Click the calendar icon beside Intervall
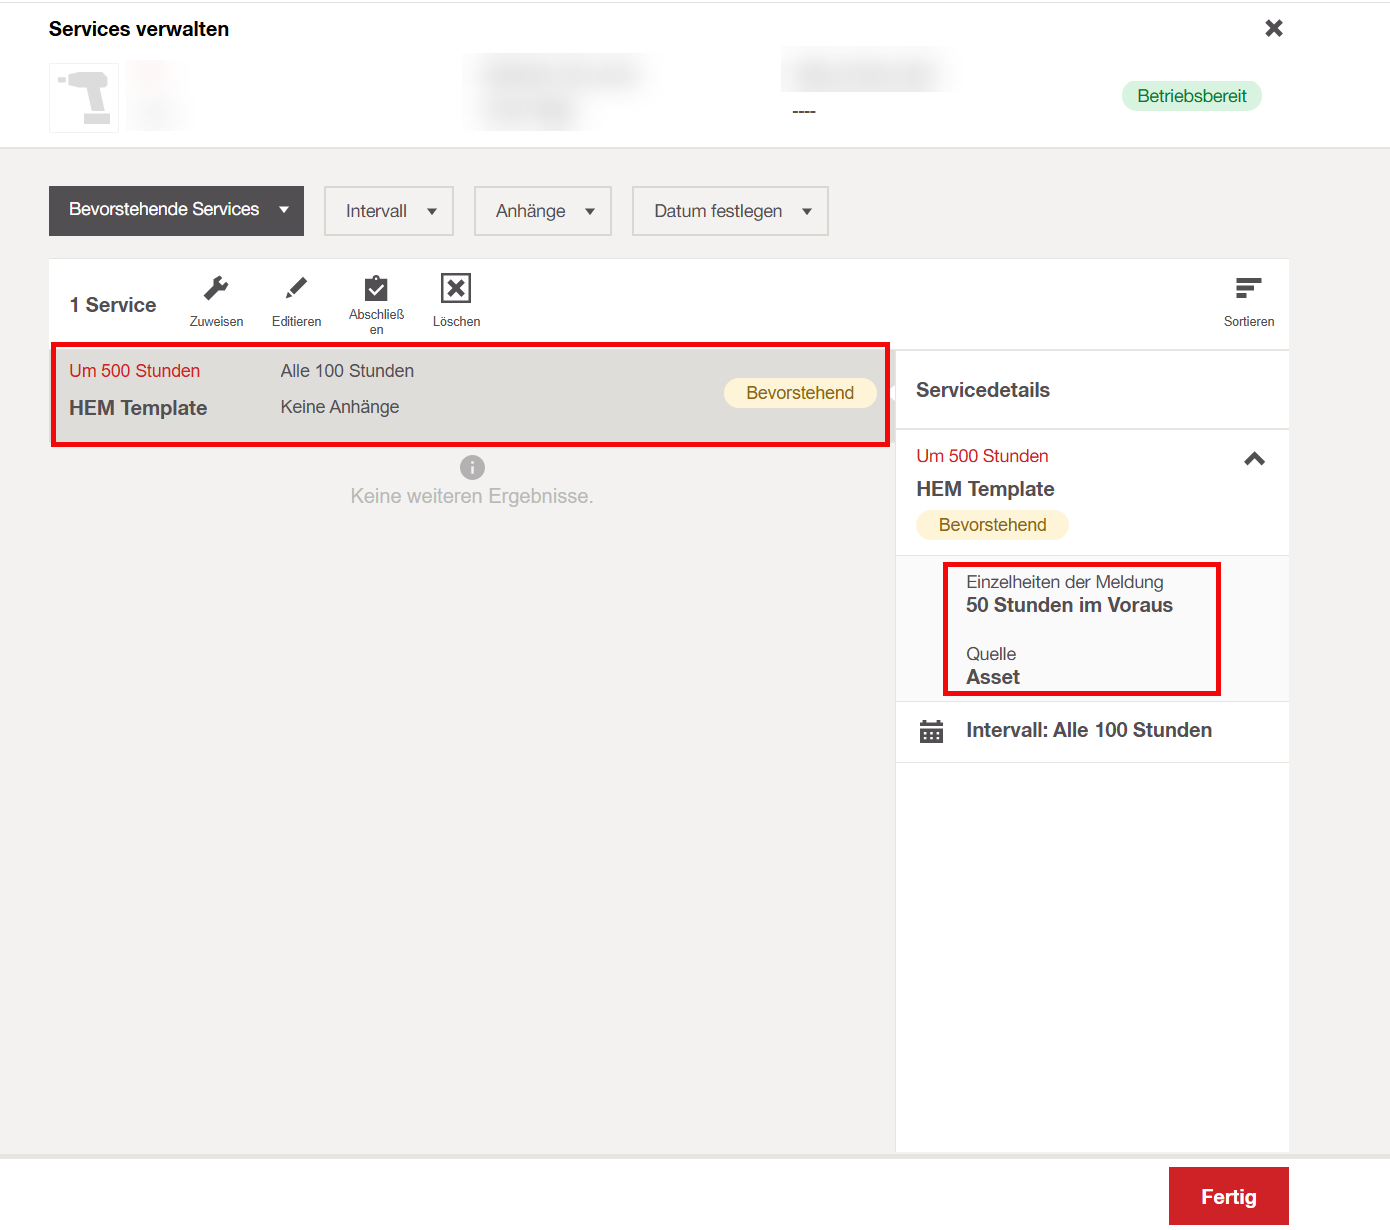The width and height of the screenshot is (1390, 1230). tap(931, 732)
